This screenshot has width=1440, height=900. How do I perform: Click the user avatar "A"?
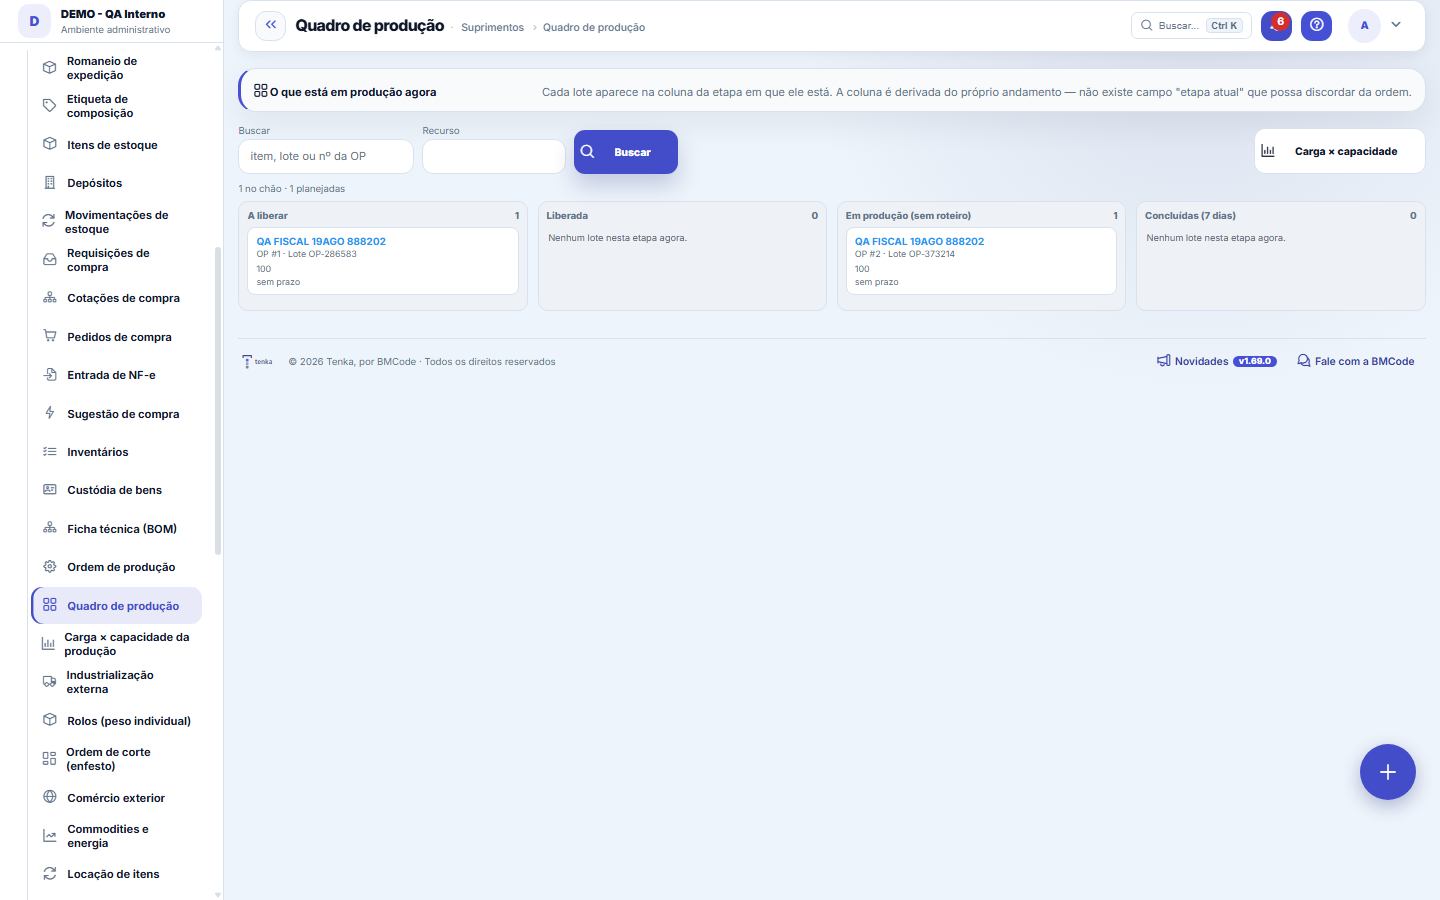pyautogui.click(x=1364, y=25)
